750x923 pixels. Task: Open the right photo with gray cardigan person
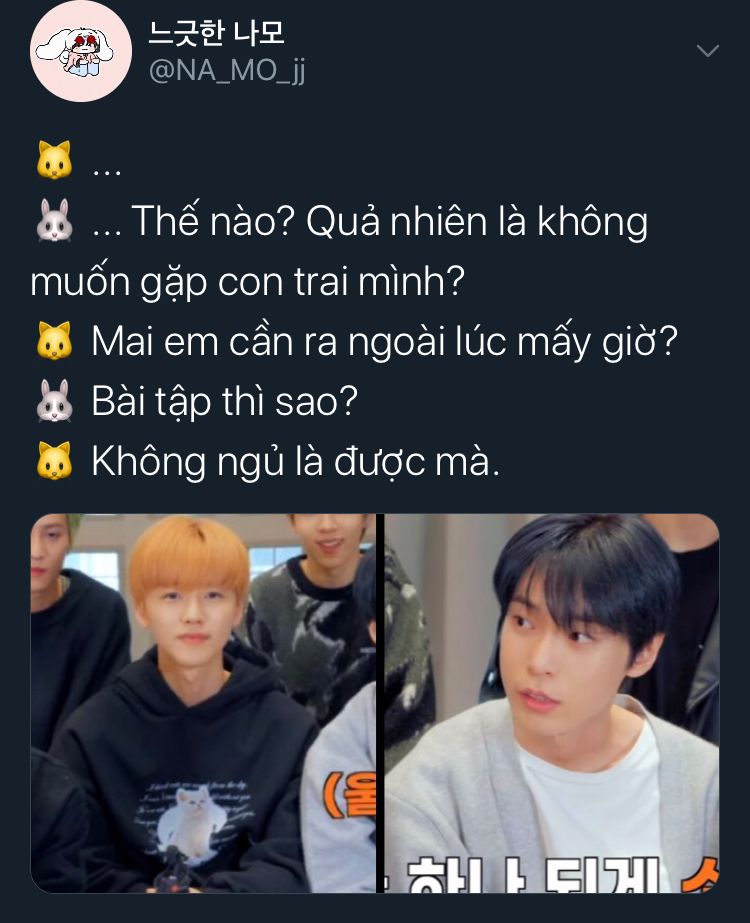point(552,703)
